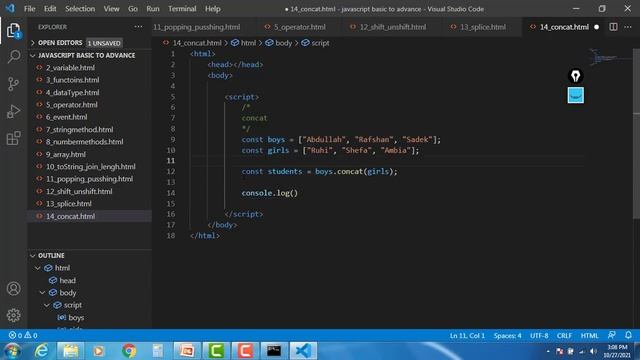The width and height of the screenshot is (640, 360).
Task: Open File Explorer from taskbar
Action: (71, 351)
